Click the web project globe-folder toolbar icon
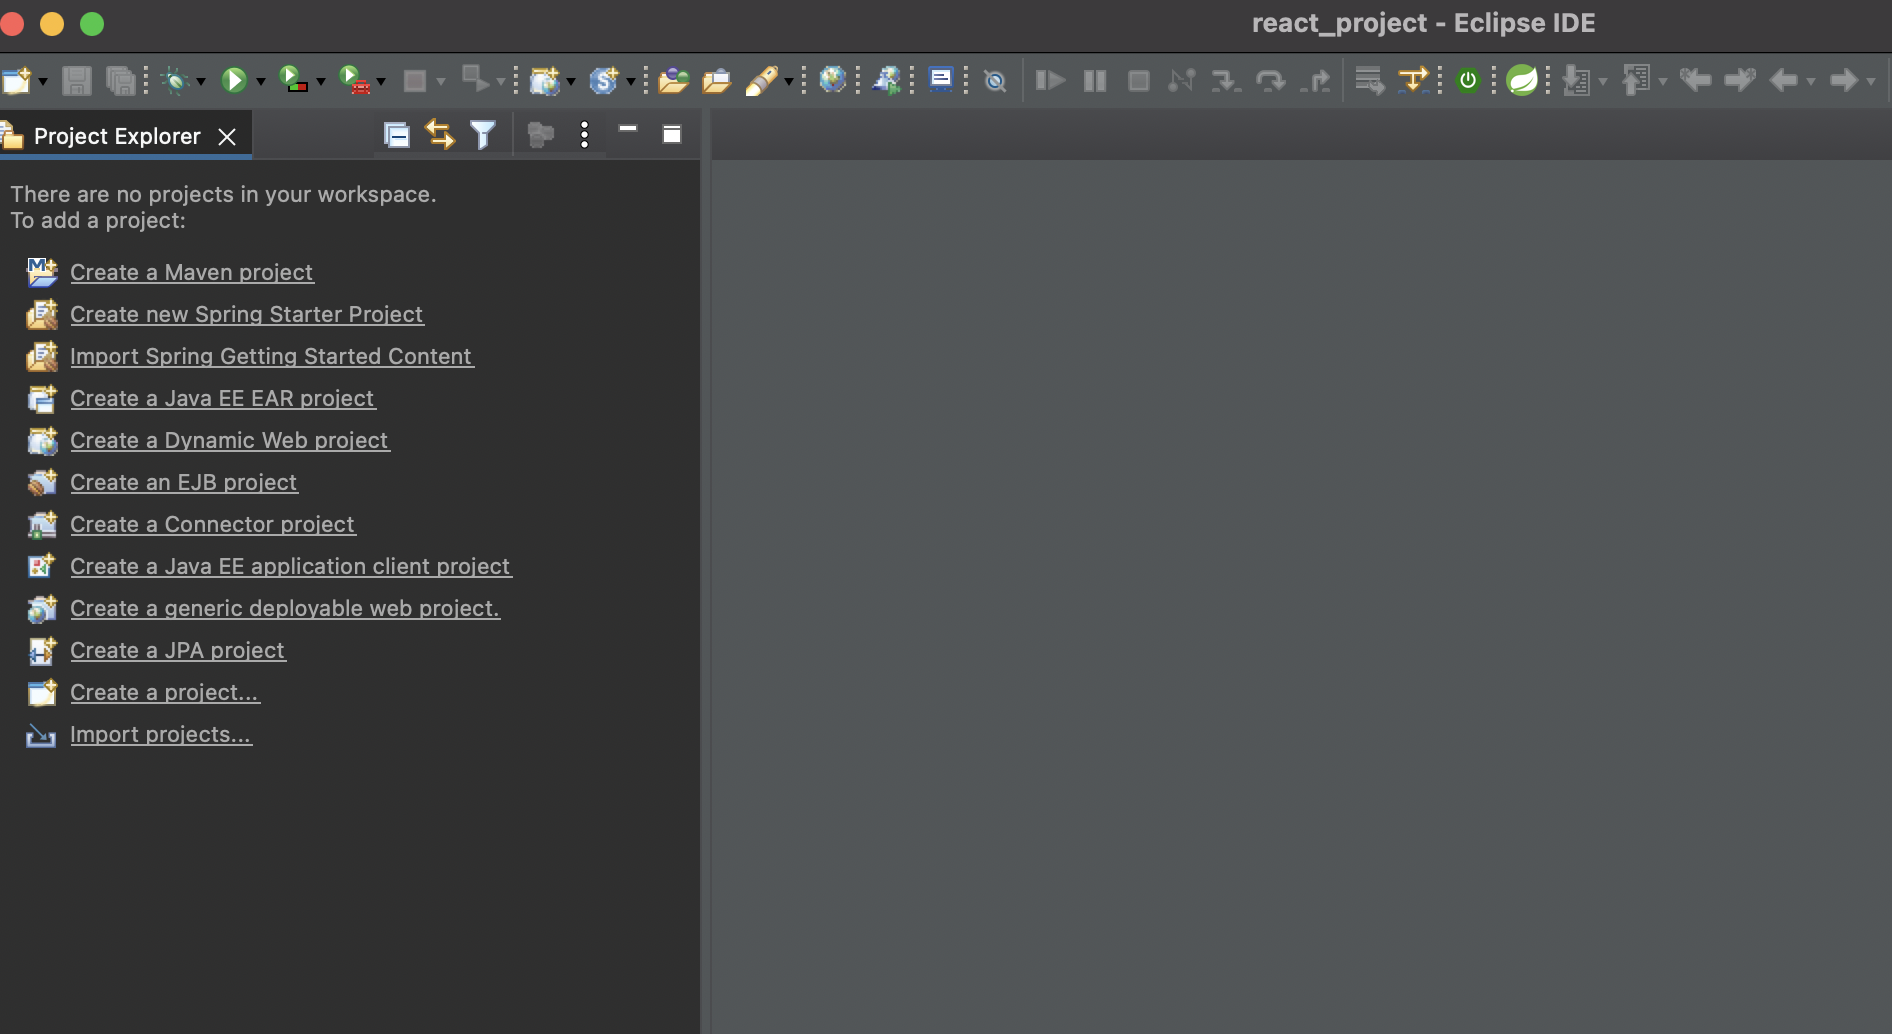The height and width of the screenshot is (1034, 1892). pos(544,80)
